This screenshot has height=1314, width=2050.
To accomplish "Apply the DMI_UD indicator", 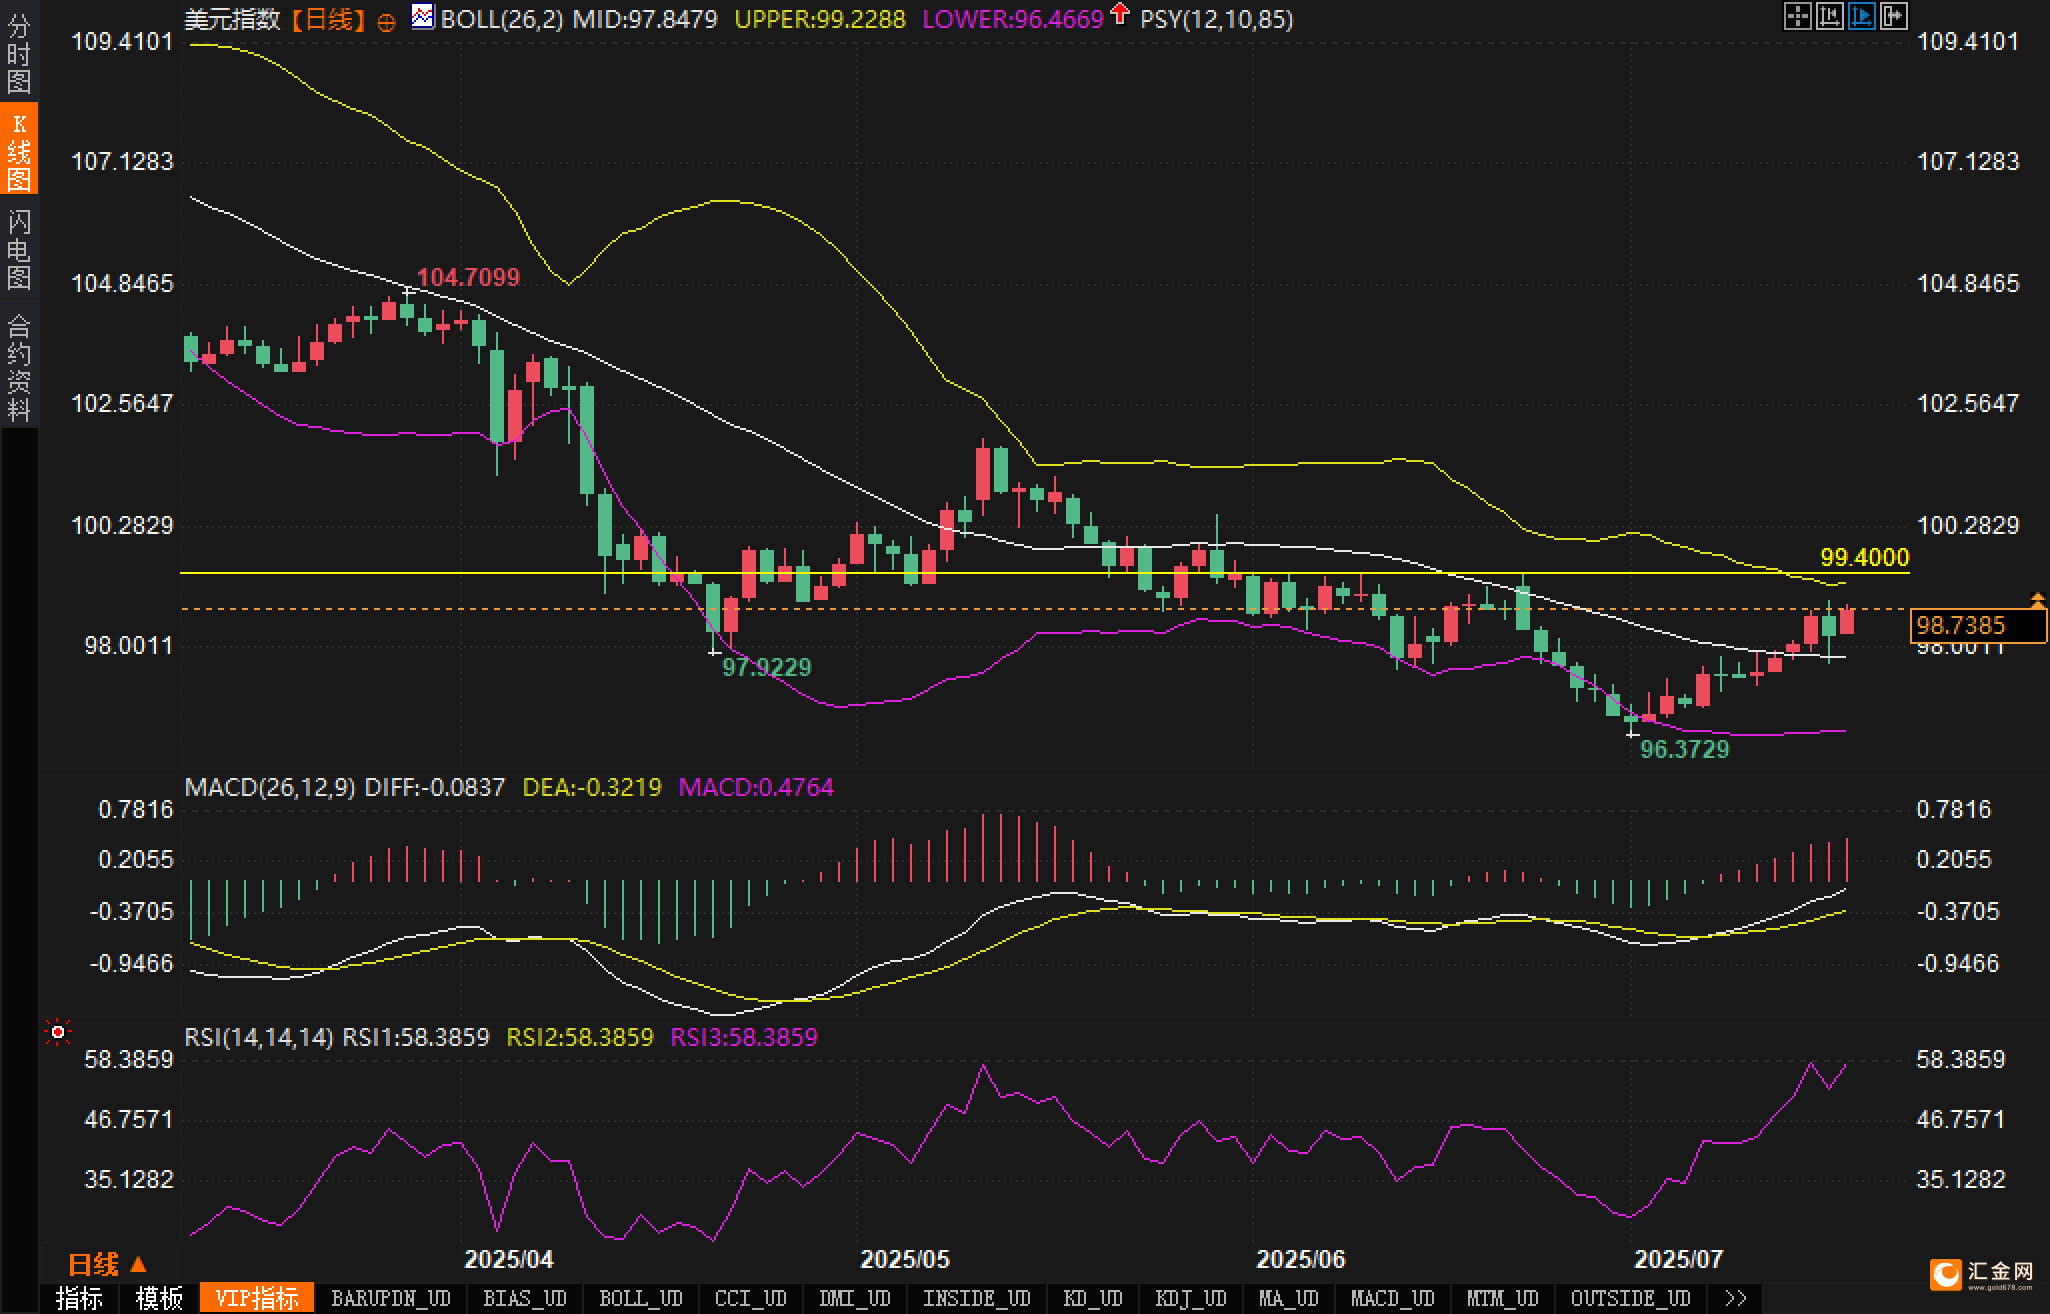I will pos(855,1298).
